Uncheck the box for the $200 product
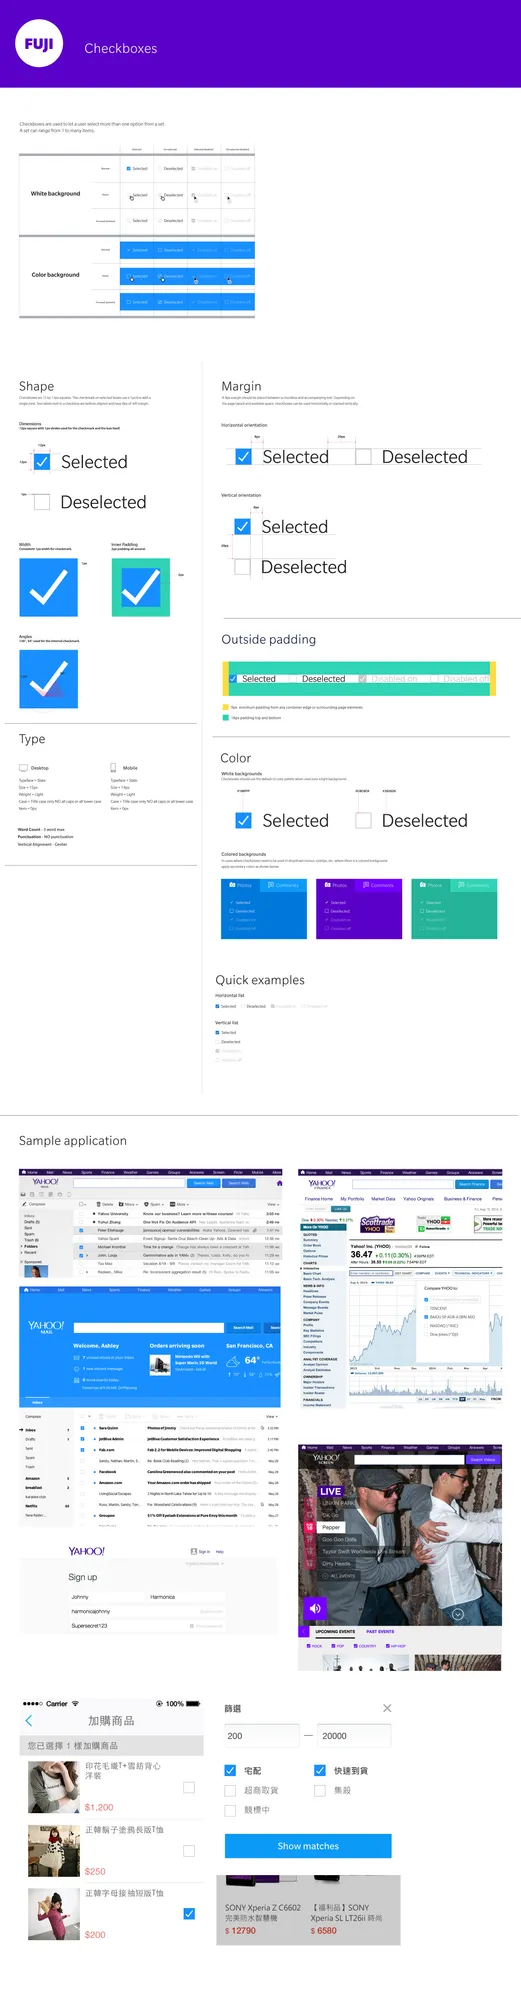 click(x=189, y=1914)
